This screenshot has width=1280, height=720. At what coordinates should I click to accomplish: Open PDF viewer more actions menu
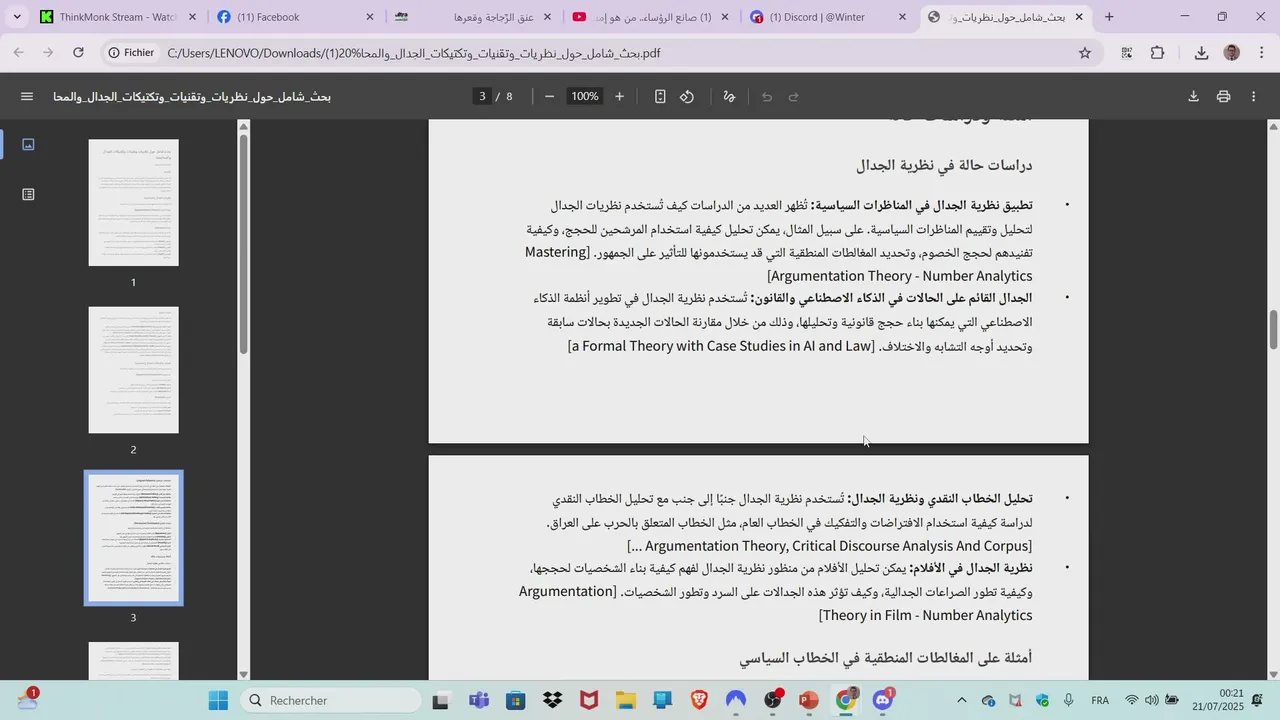click(x=1254, y=97)
